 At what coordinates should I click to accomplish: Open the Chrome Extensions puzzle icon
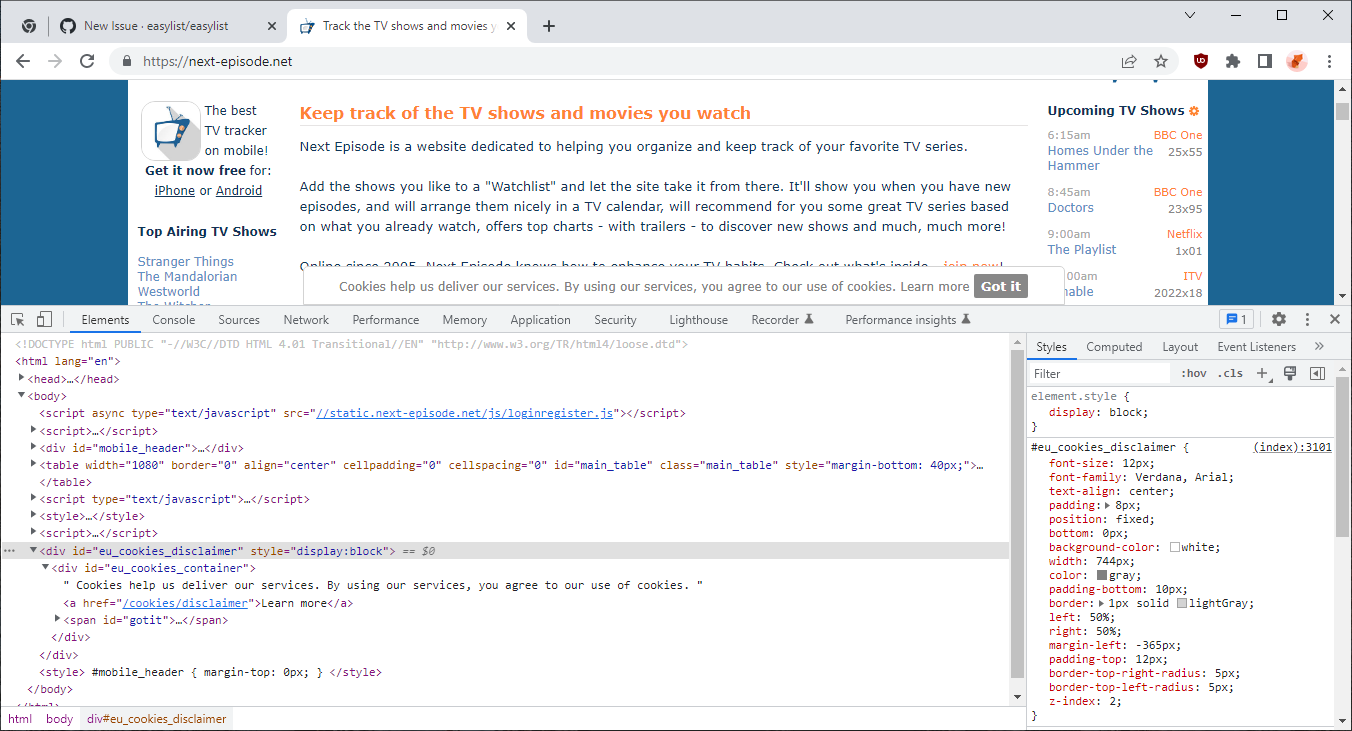coord(1233,61)
